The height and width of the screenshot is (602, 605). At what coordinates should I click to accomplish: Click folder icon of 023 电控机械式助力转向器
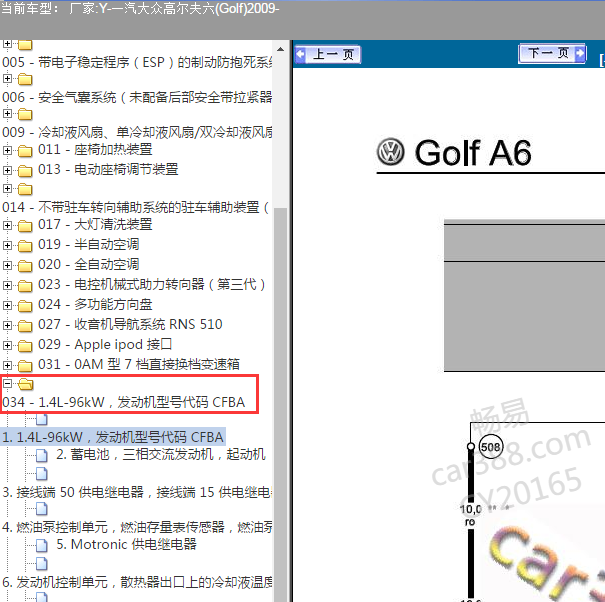[25, 286]
